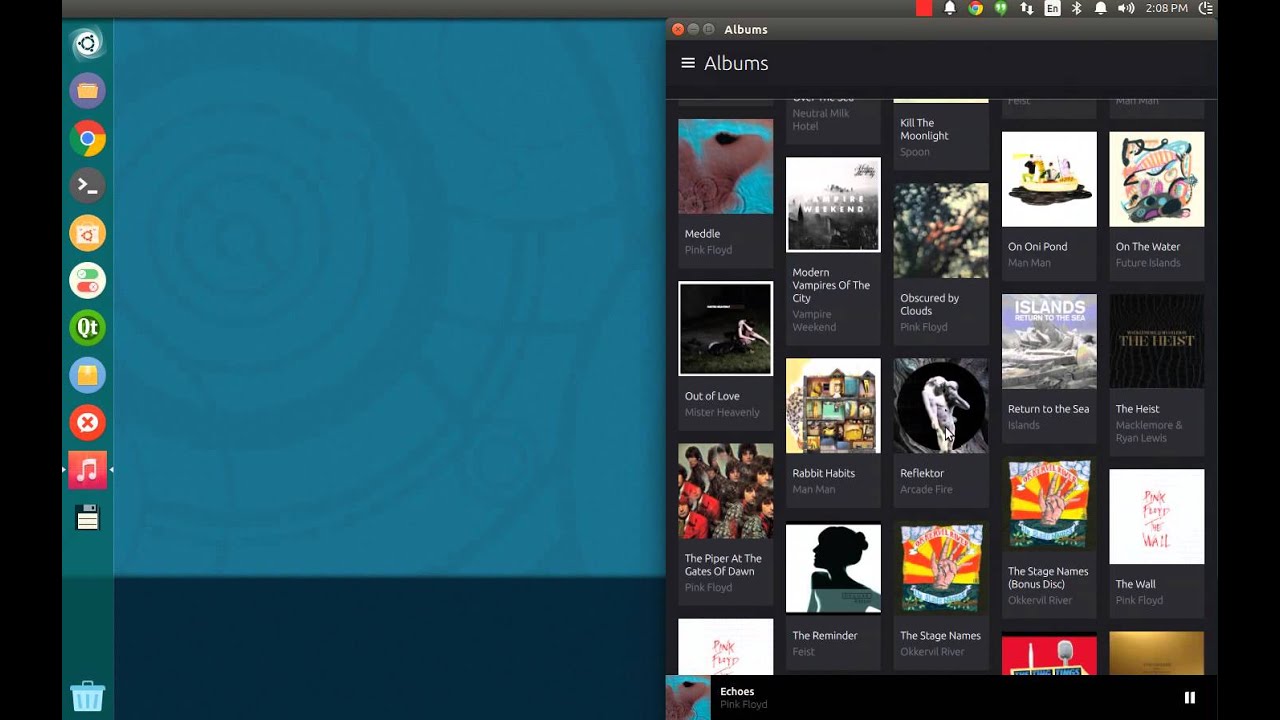The width and height of the screenshot is (1280, 720).
Task: Launch Chrome from the launcher
Action: [87, 138]
